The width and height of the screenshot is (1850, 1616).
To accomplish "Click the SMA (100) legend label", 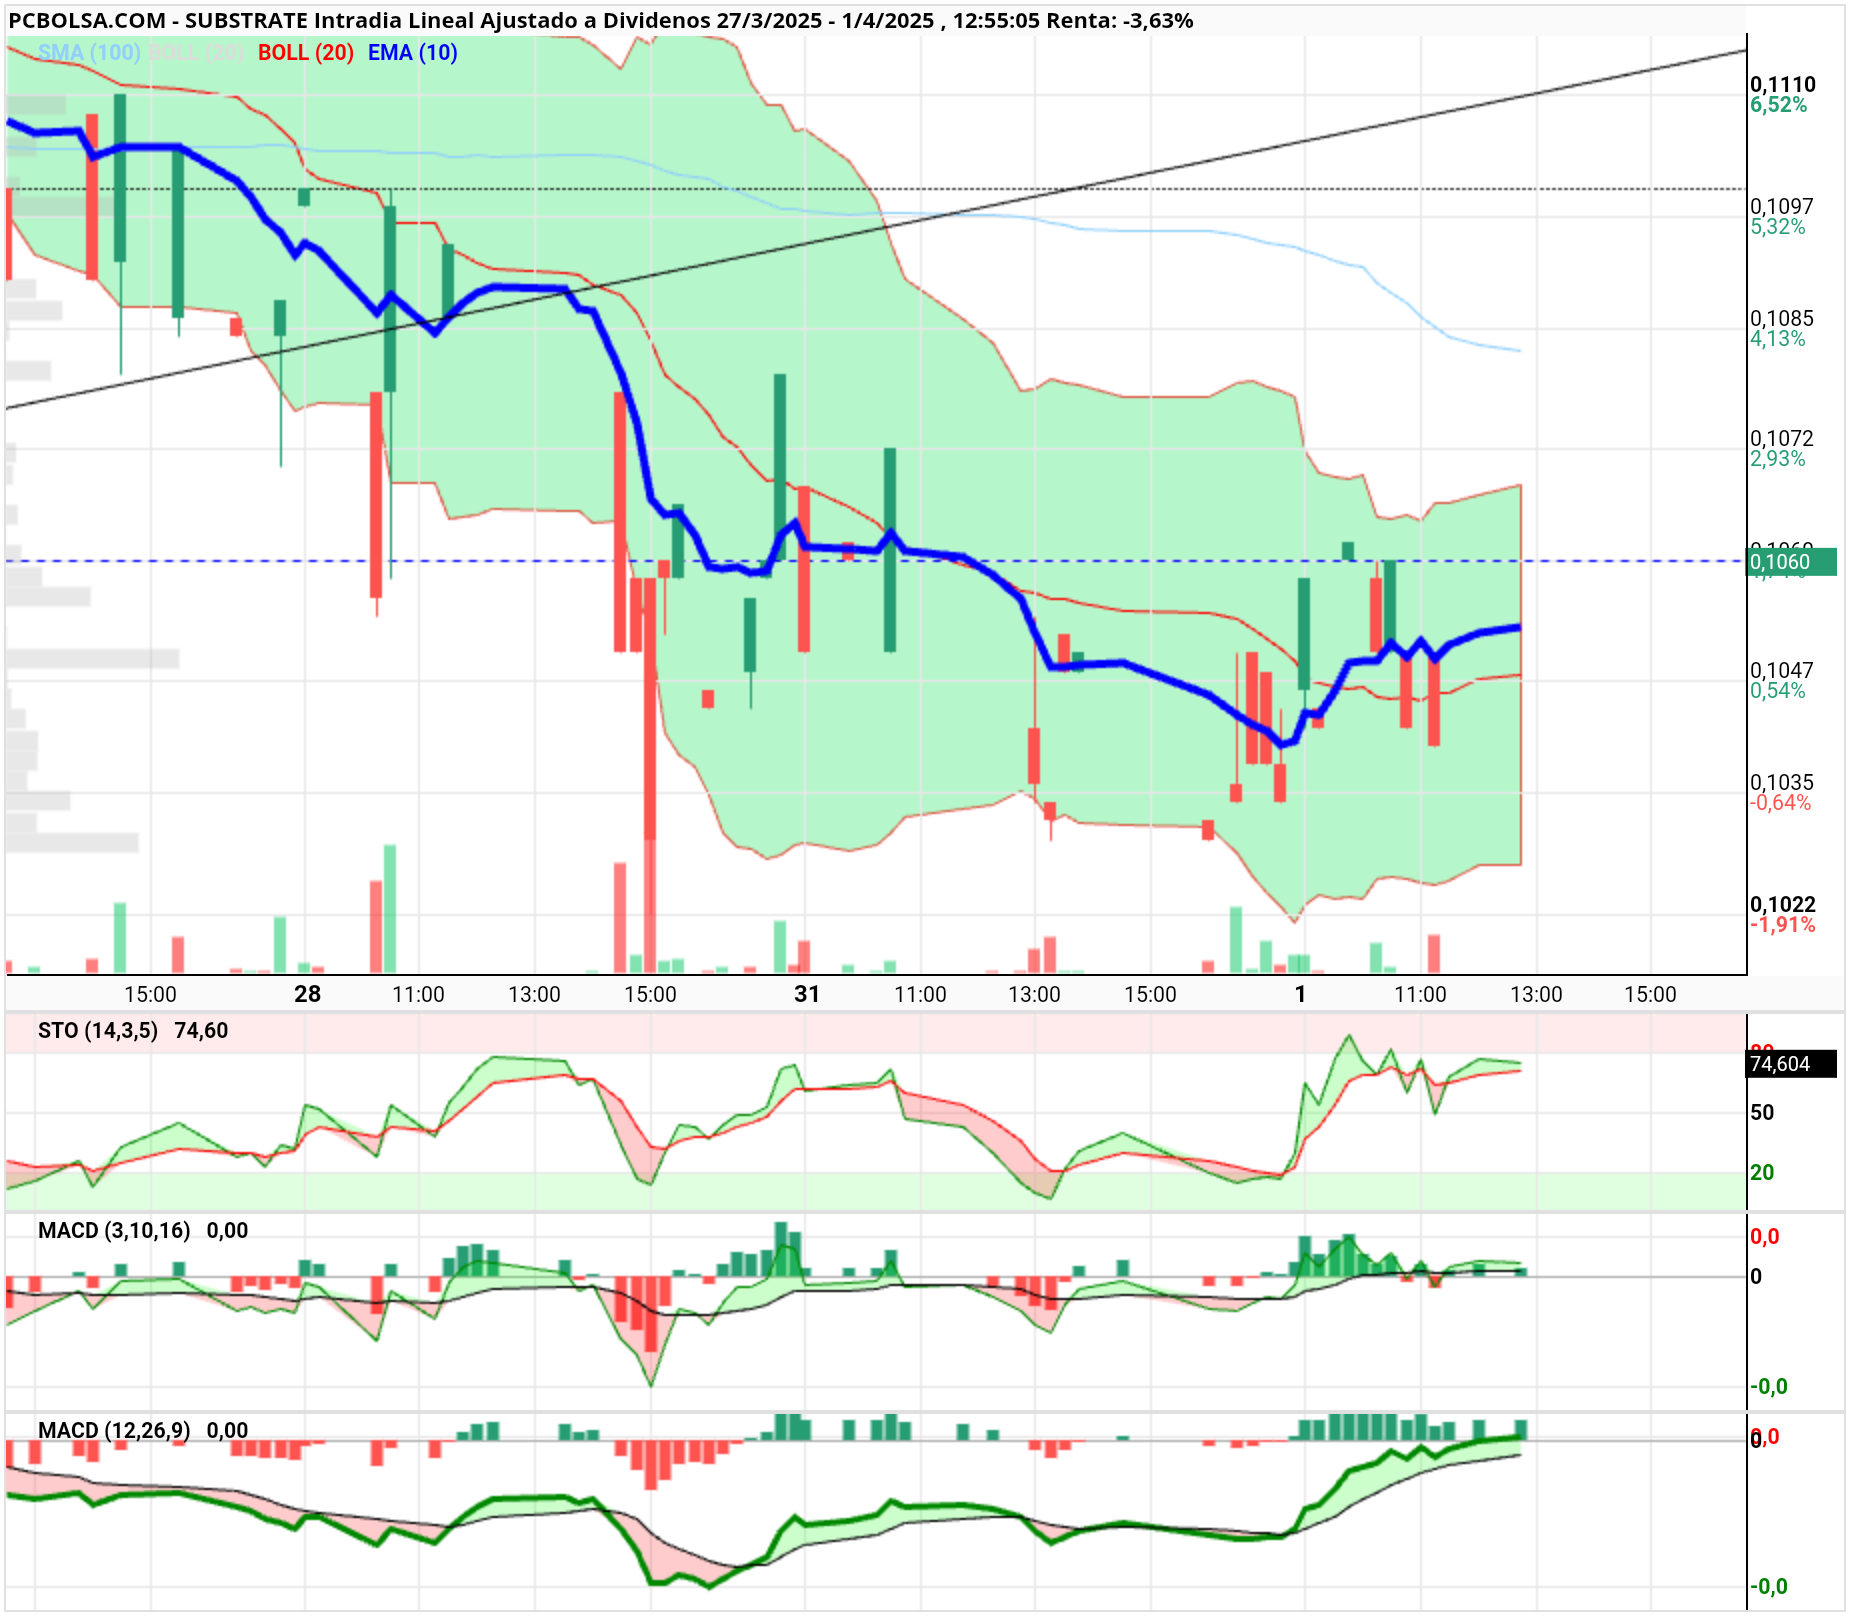I will point(89,53).
